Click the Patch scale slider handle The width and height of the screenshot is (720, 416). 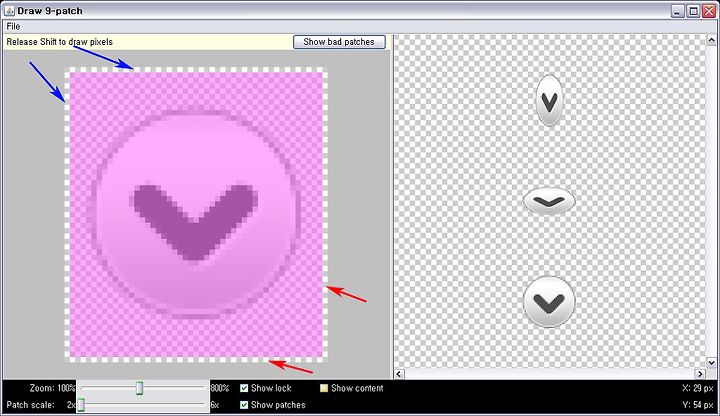(81, 405)
